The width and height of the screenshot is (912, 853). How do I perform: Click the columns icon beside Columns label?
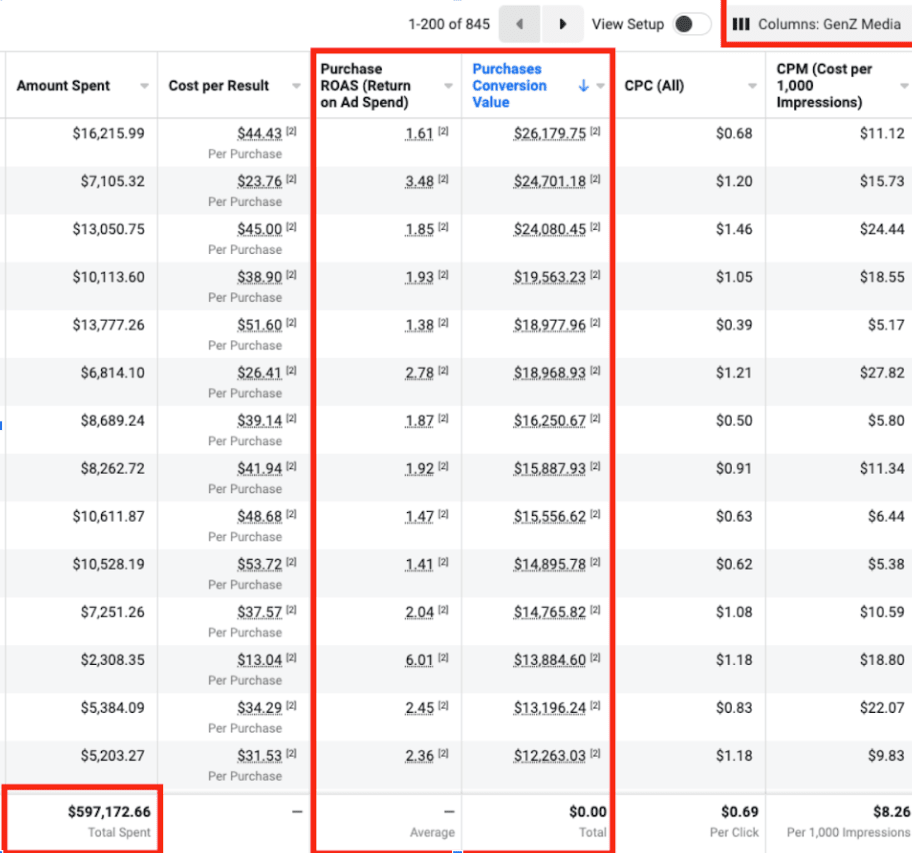[x=741, y=24]
